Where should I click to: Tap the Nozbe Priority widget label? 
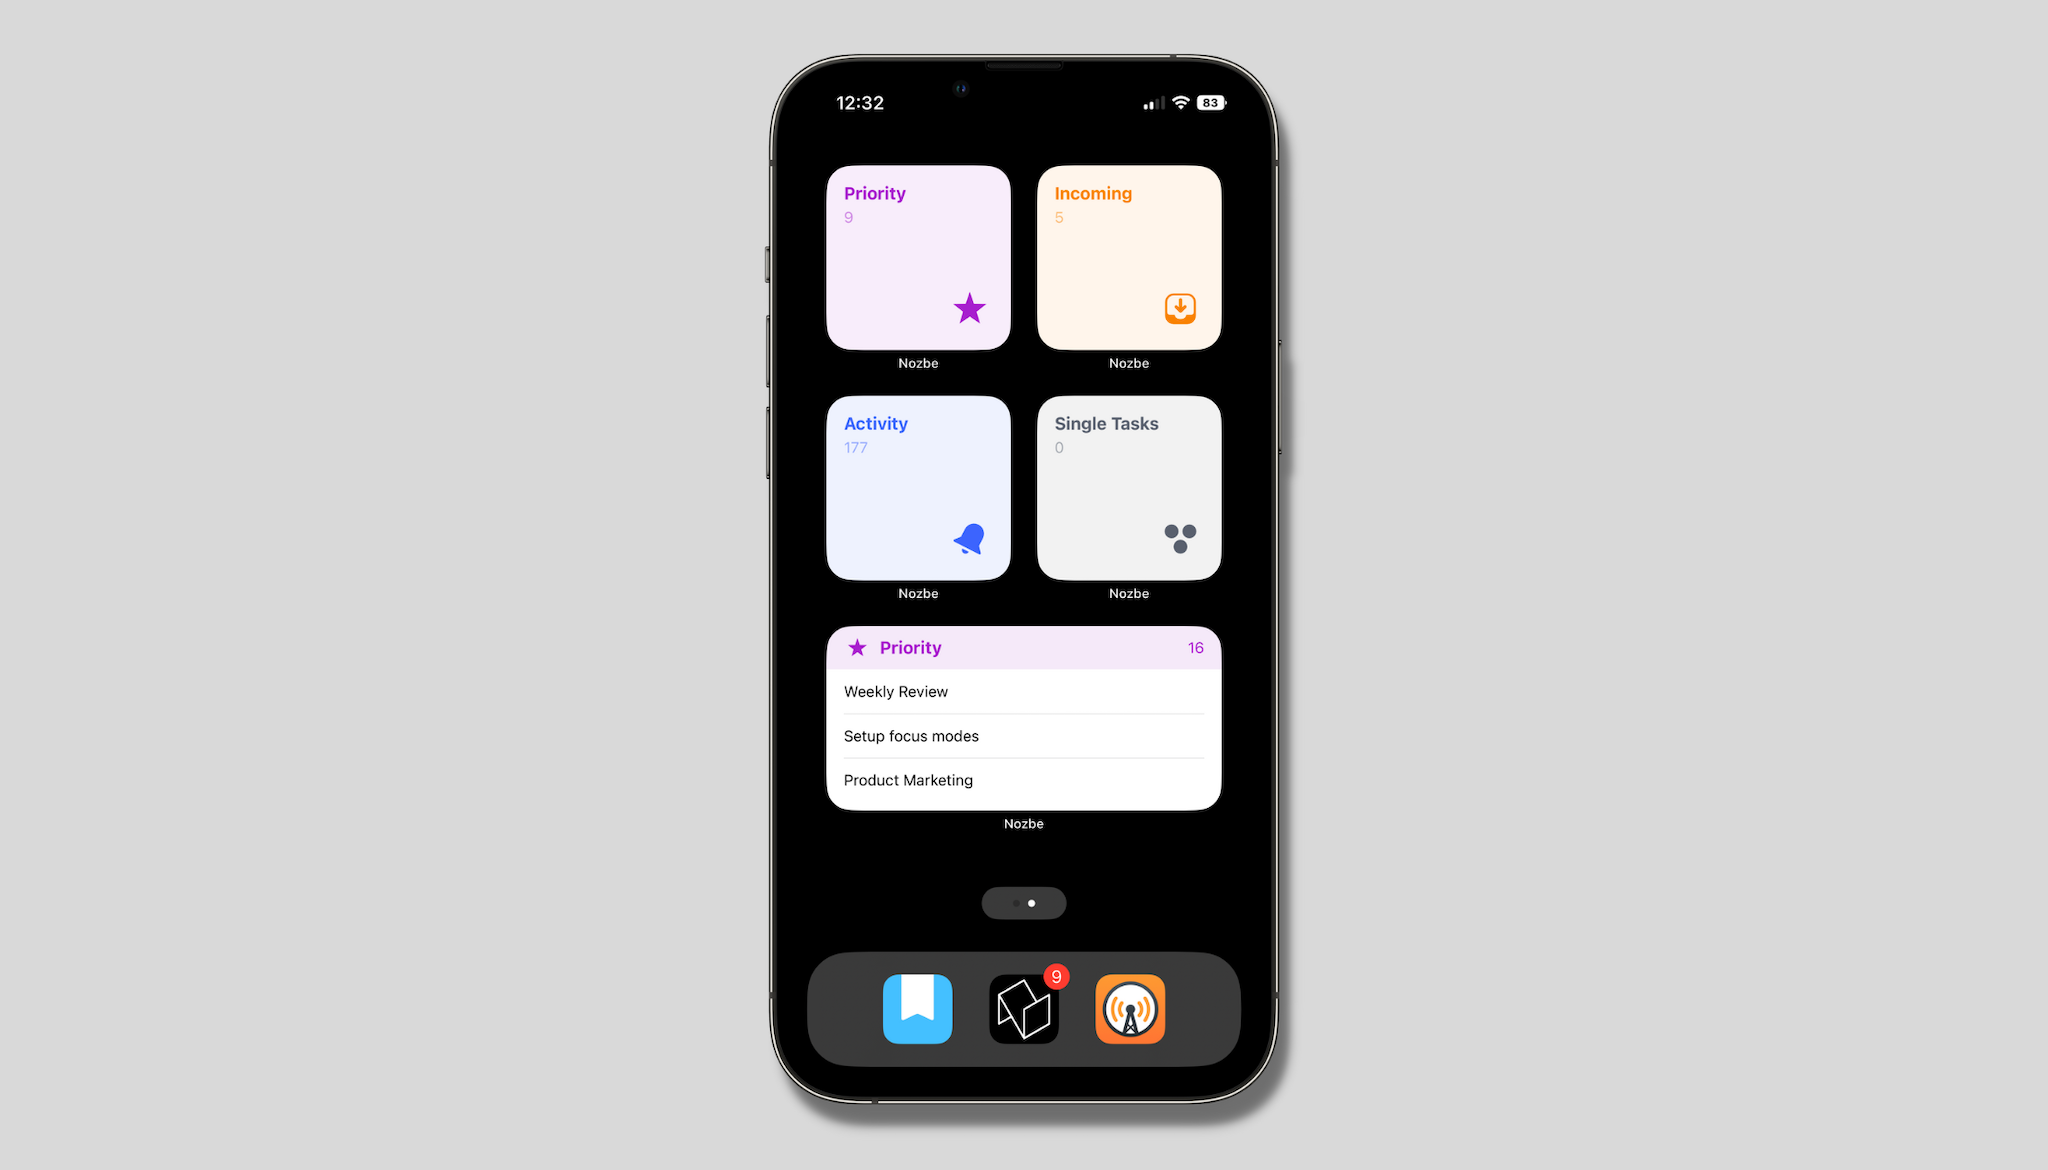[x=919, y=363]
